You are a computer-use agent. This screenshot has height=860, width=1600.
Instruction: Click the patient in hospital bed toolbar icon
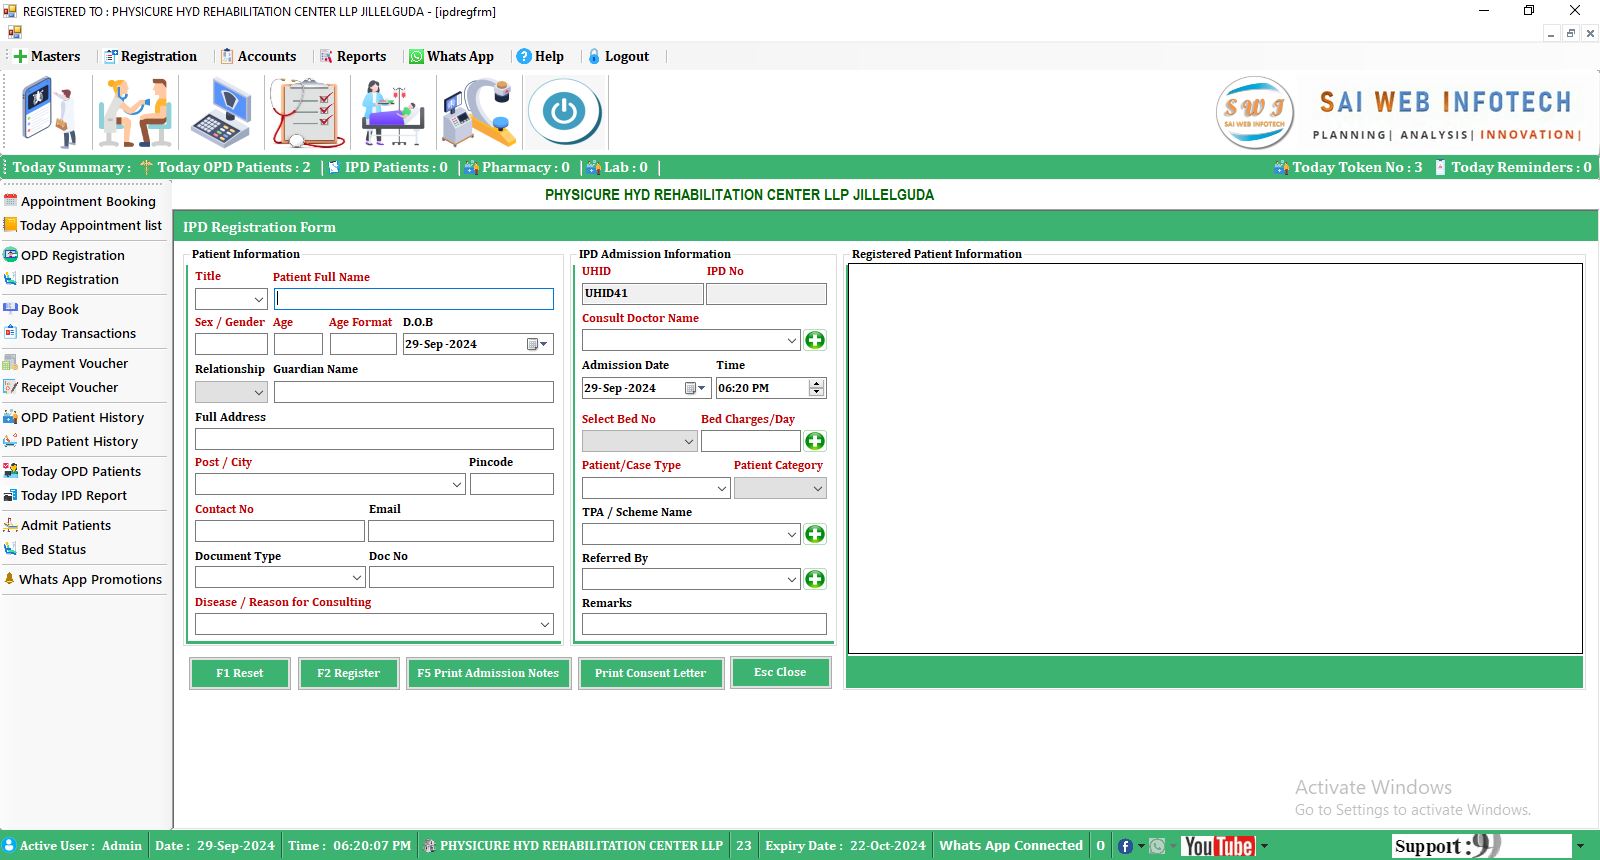tap(392, 113)
